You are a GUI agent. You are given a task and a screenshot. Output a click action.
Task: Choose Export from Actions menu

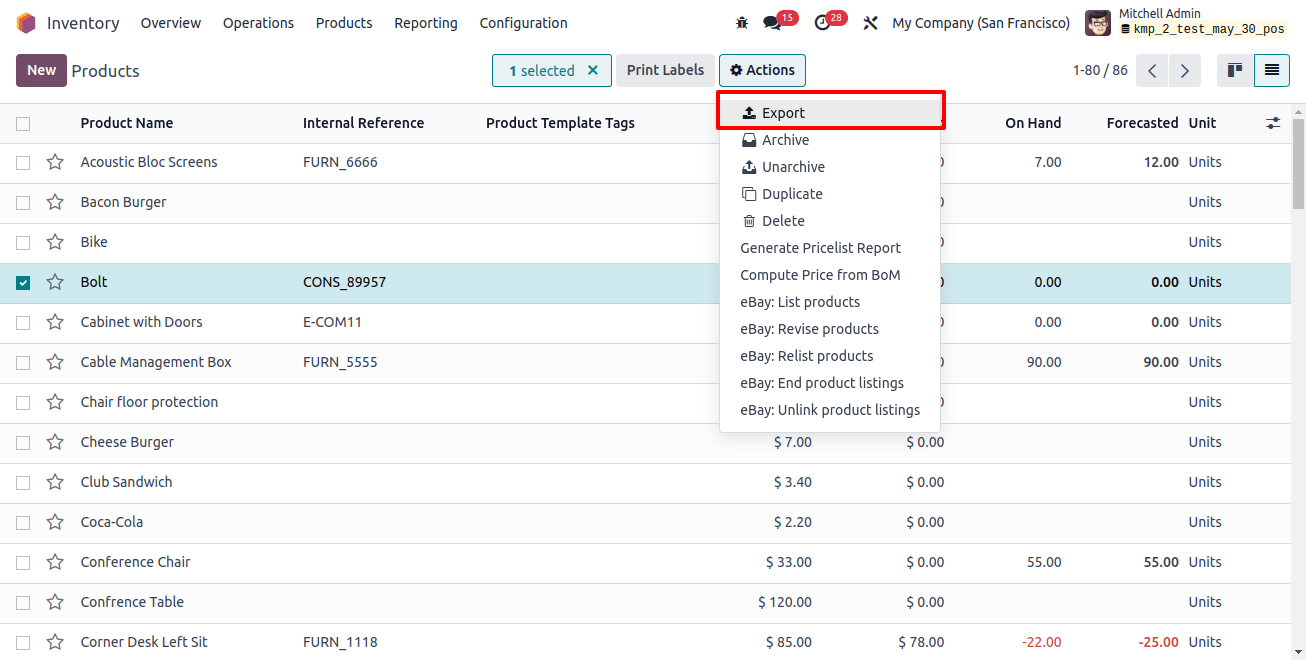point(830,113)
